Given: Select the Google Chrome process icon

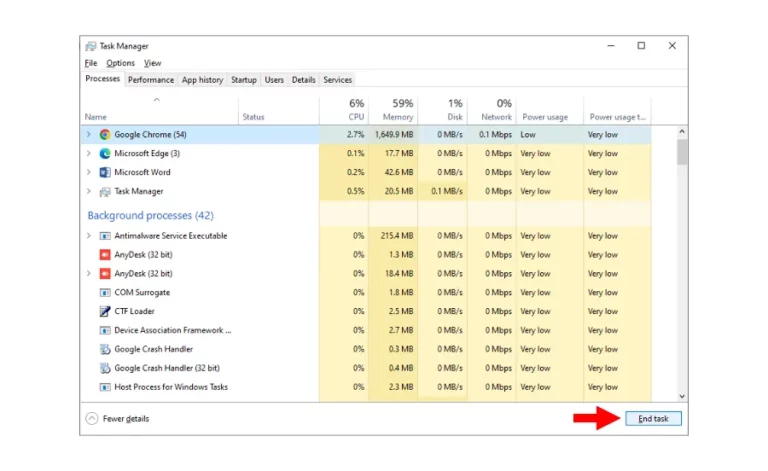Looking at the screenshot, I should (x=105, y=135).
